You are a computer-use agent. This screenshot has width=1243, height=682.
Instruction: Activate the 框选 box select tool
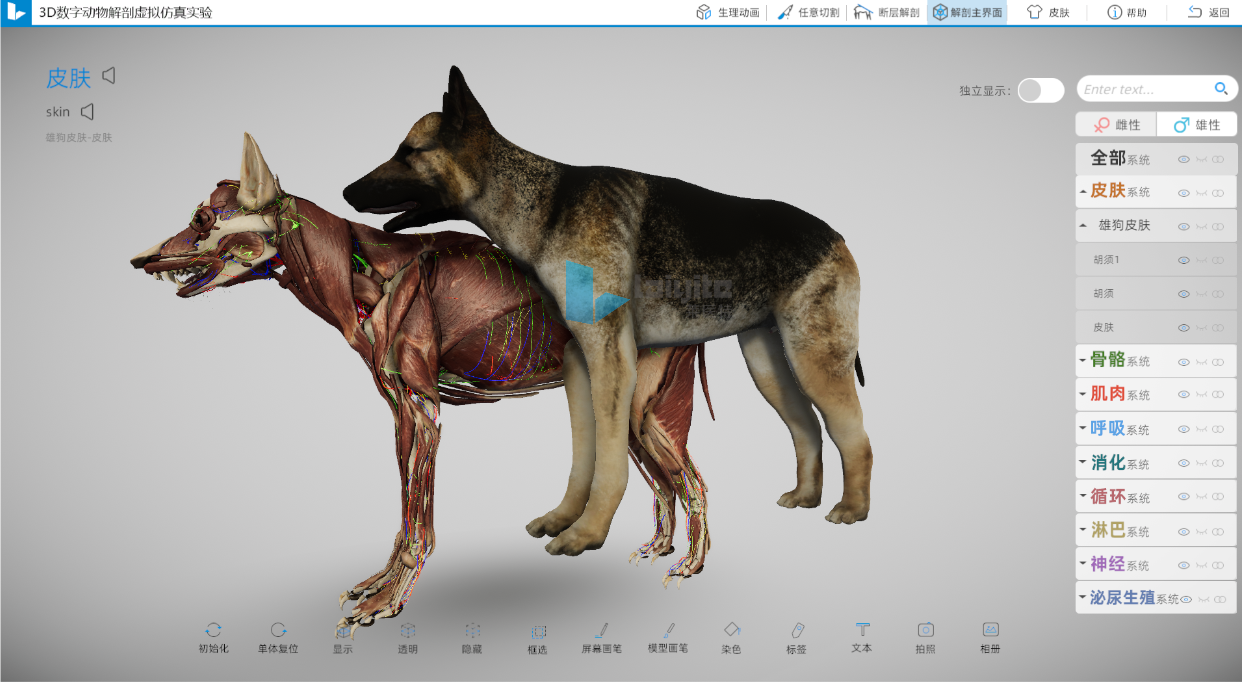click(538, 632)
